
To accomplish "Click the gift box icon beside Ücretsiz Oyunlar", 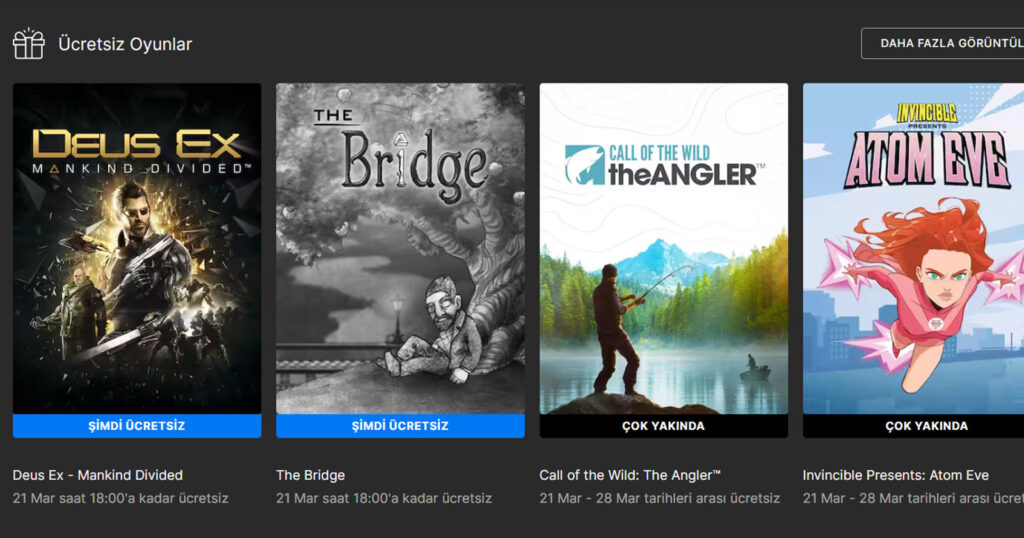I will (x=29, y=44).
